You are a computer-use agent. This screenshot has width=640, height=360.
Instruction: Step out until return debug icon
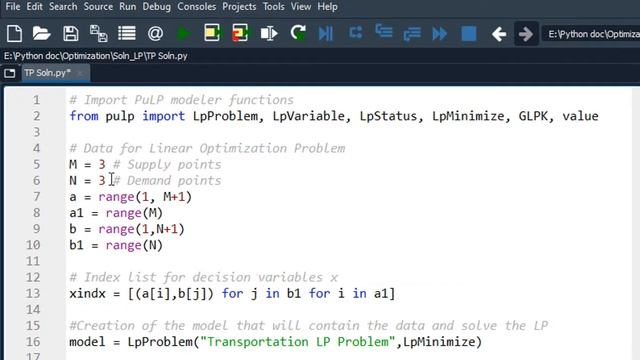click(412, 33)
